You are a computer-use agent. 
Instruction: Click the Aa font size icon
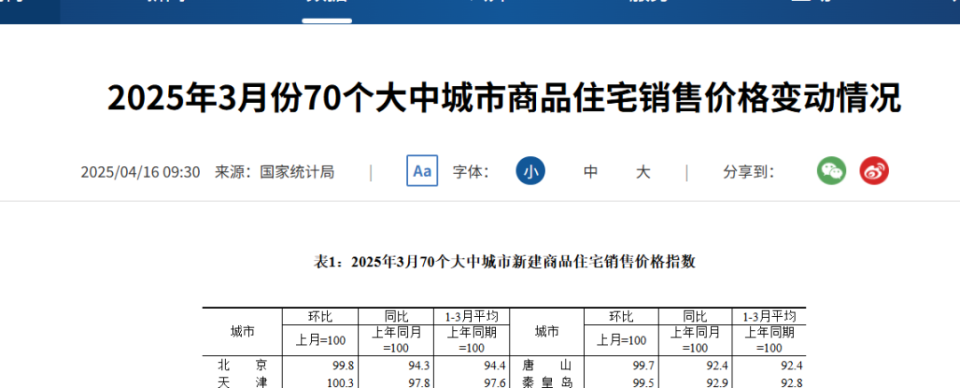422,171
